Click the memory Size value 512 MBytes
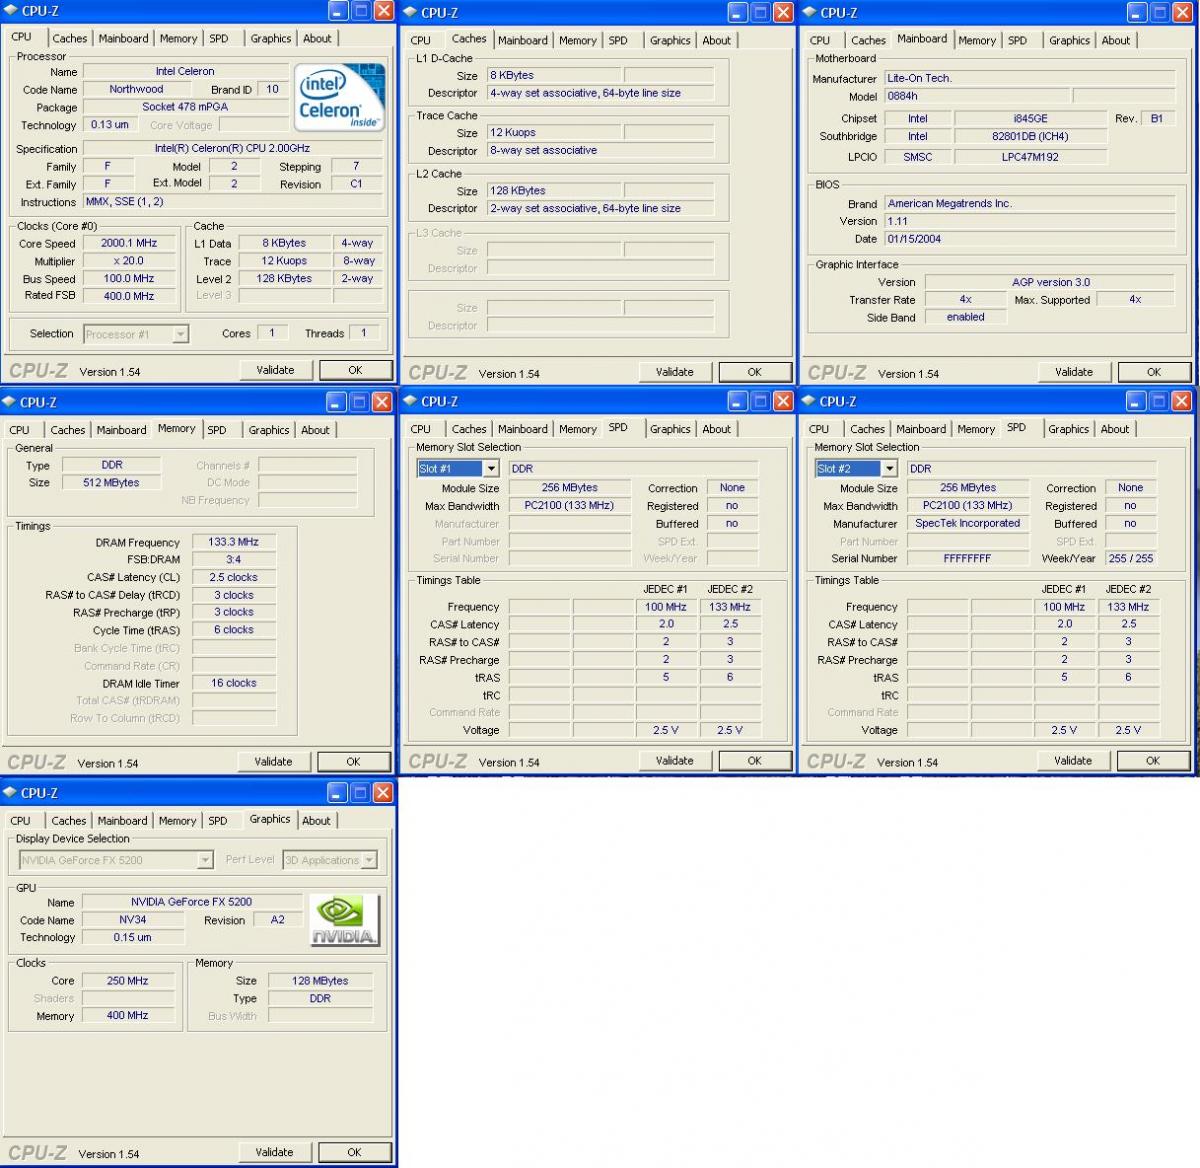This screenshot has width=1200, height=1168. coord(112,482)
